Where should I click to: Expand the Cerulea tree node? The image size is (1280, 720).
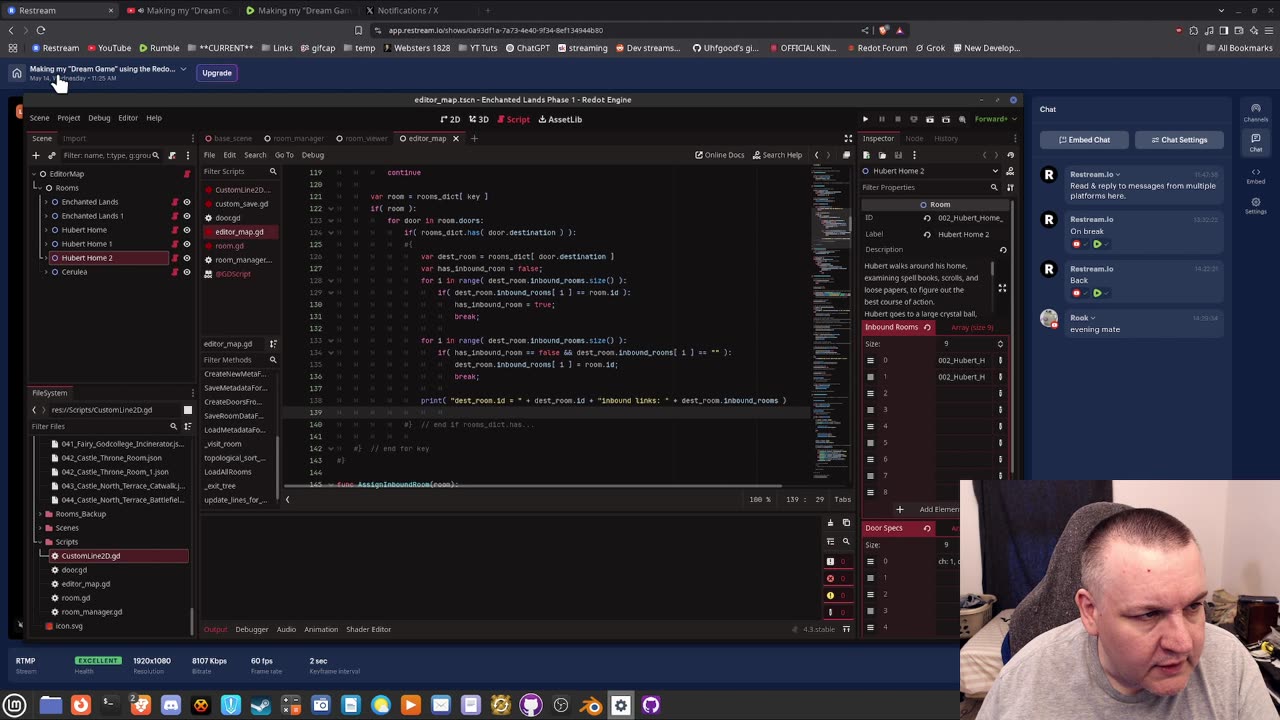pyautogui.click(x=45, y=272)
